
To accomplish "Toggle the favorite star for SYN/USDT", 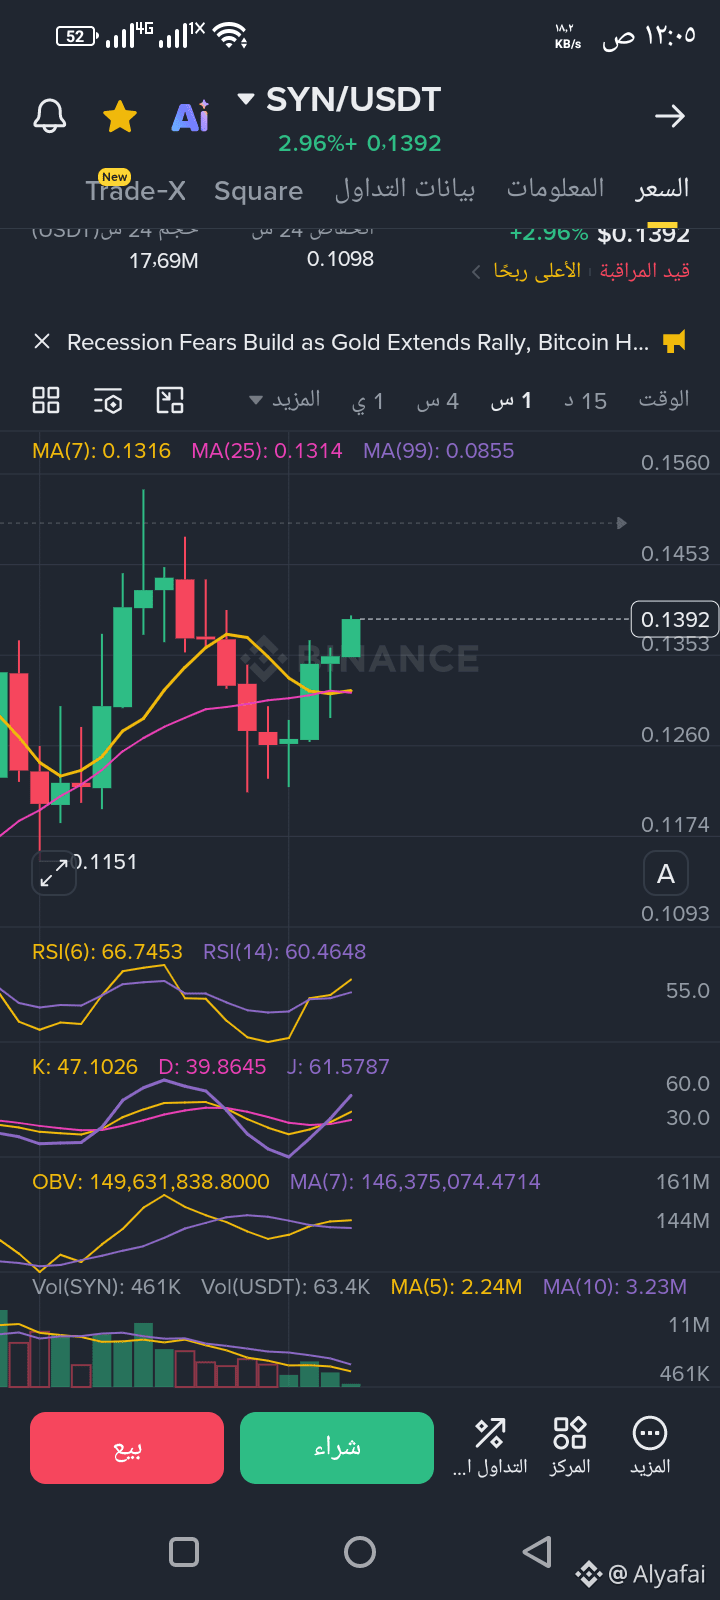I will click(x=120, y=116).
